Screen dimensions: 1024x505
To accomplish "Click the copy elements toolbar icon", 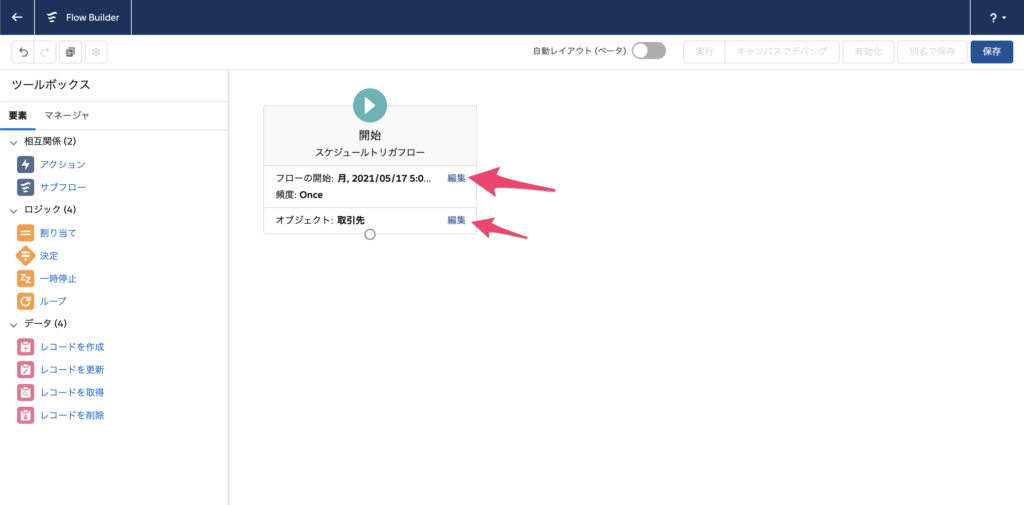I will pos(71,52).
